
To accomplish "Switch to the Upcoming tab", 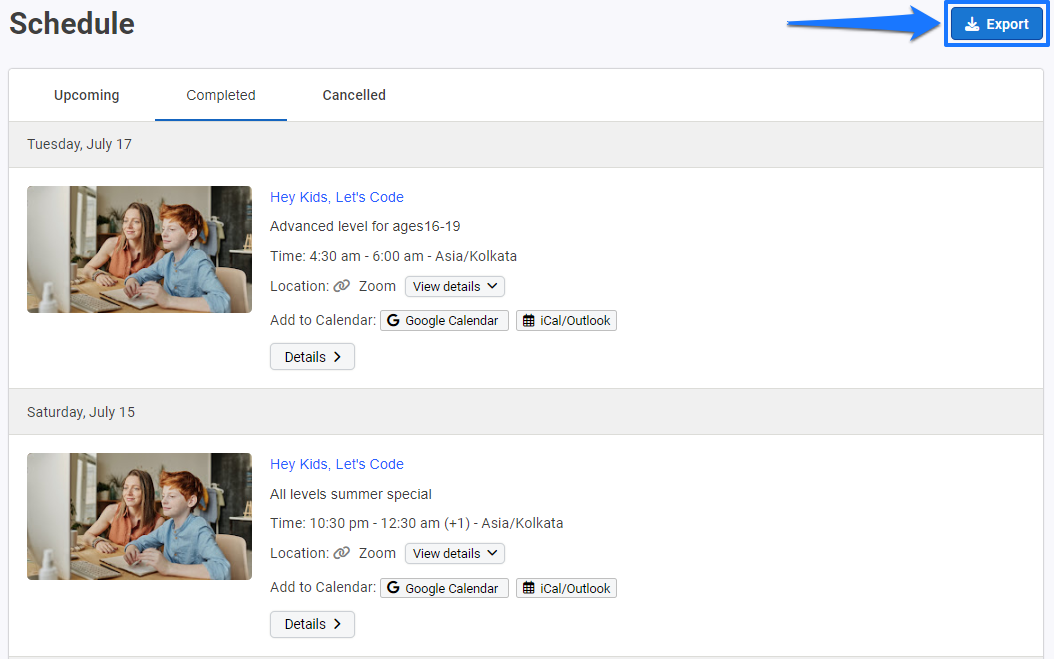I will [87, 95].
